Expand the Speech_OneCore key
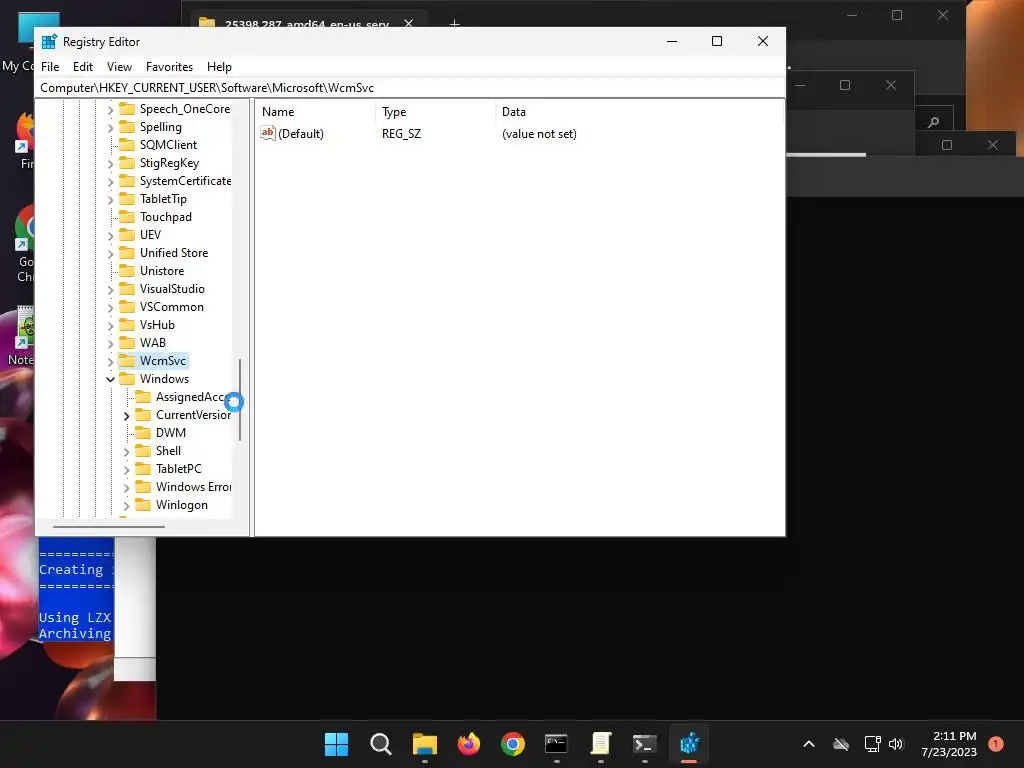This screenshot has width=1024, height=768. click(x=110, y=110)
